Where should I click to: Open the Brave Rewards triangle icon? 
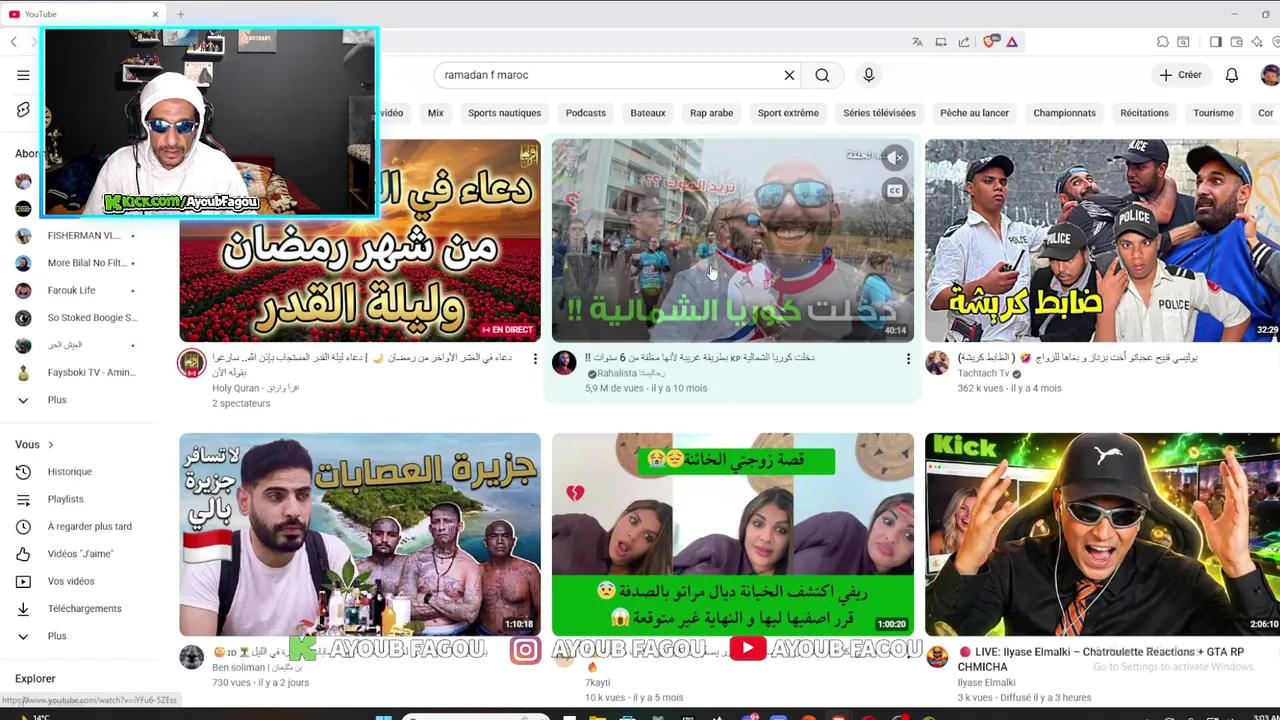click(1012, 42)
